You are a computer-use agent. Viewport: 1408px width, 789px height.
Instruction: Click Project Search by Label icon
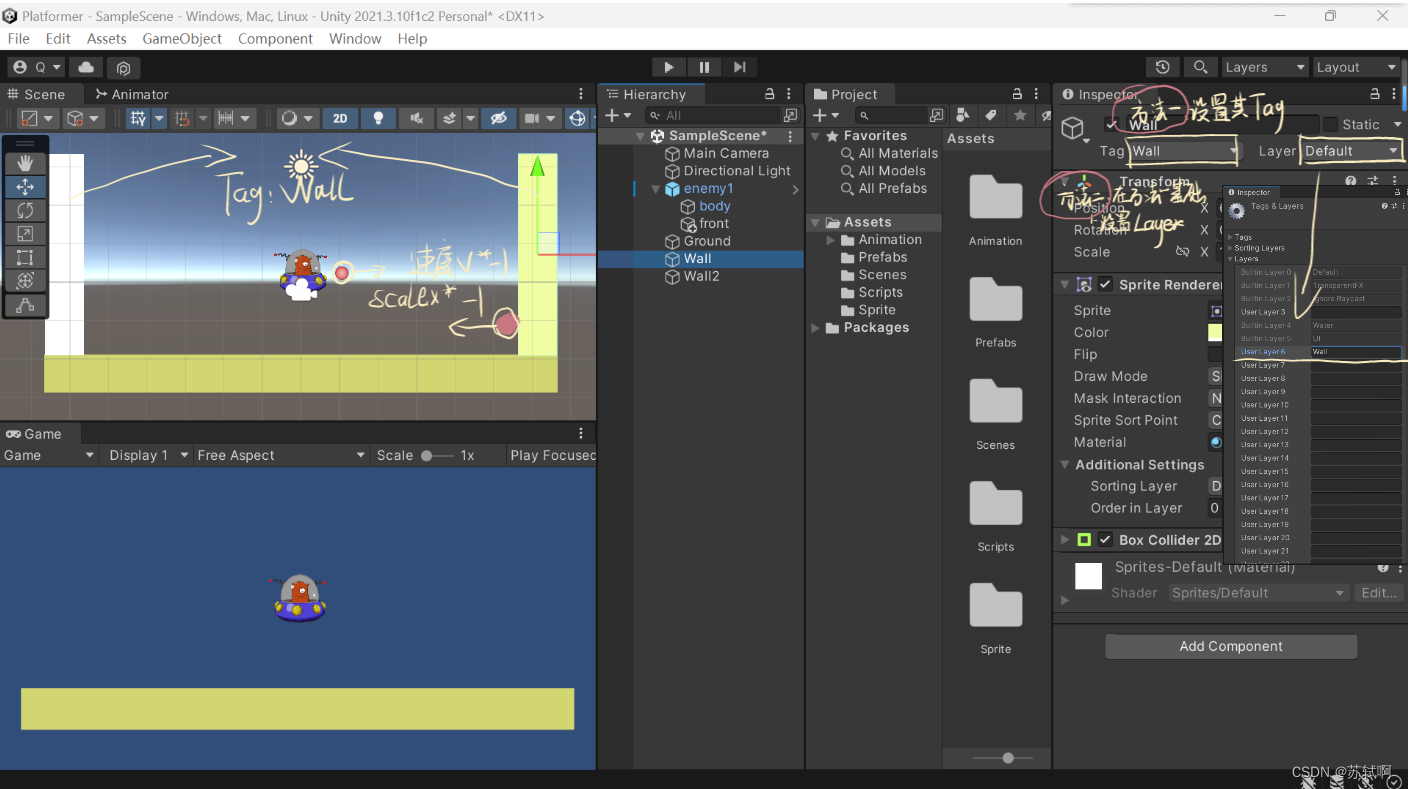tap(991, 115)
